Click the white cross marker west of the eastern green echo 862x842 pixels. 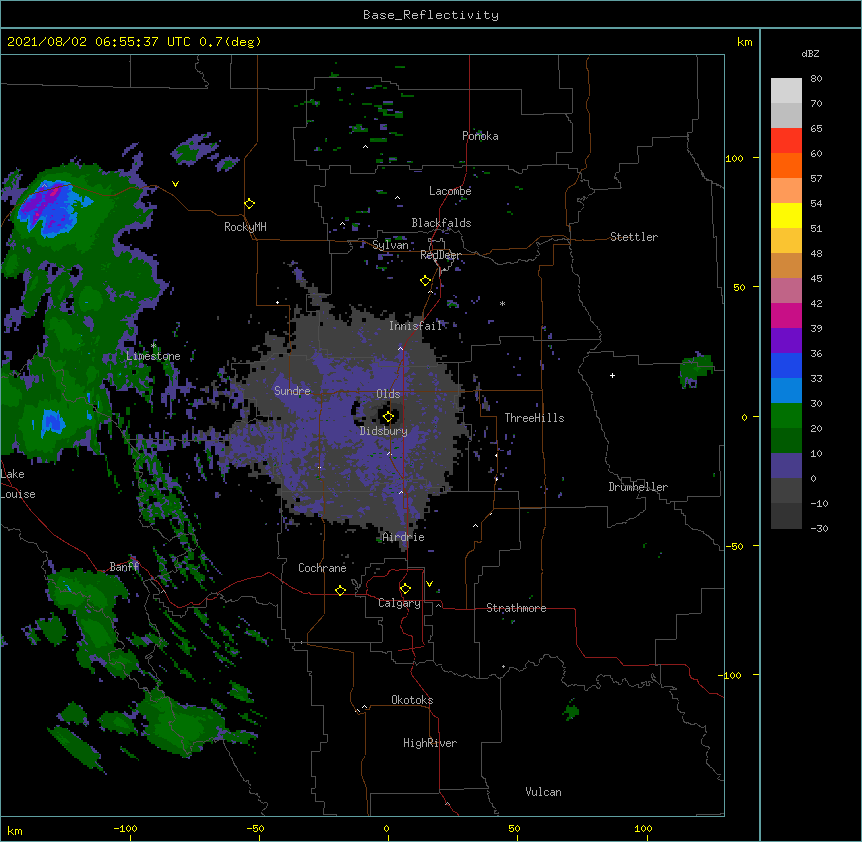[612, 375]
